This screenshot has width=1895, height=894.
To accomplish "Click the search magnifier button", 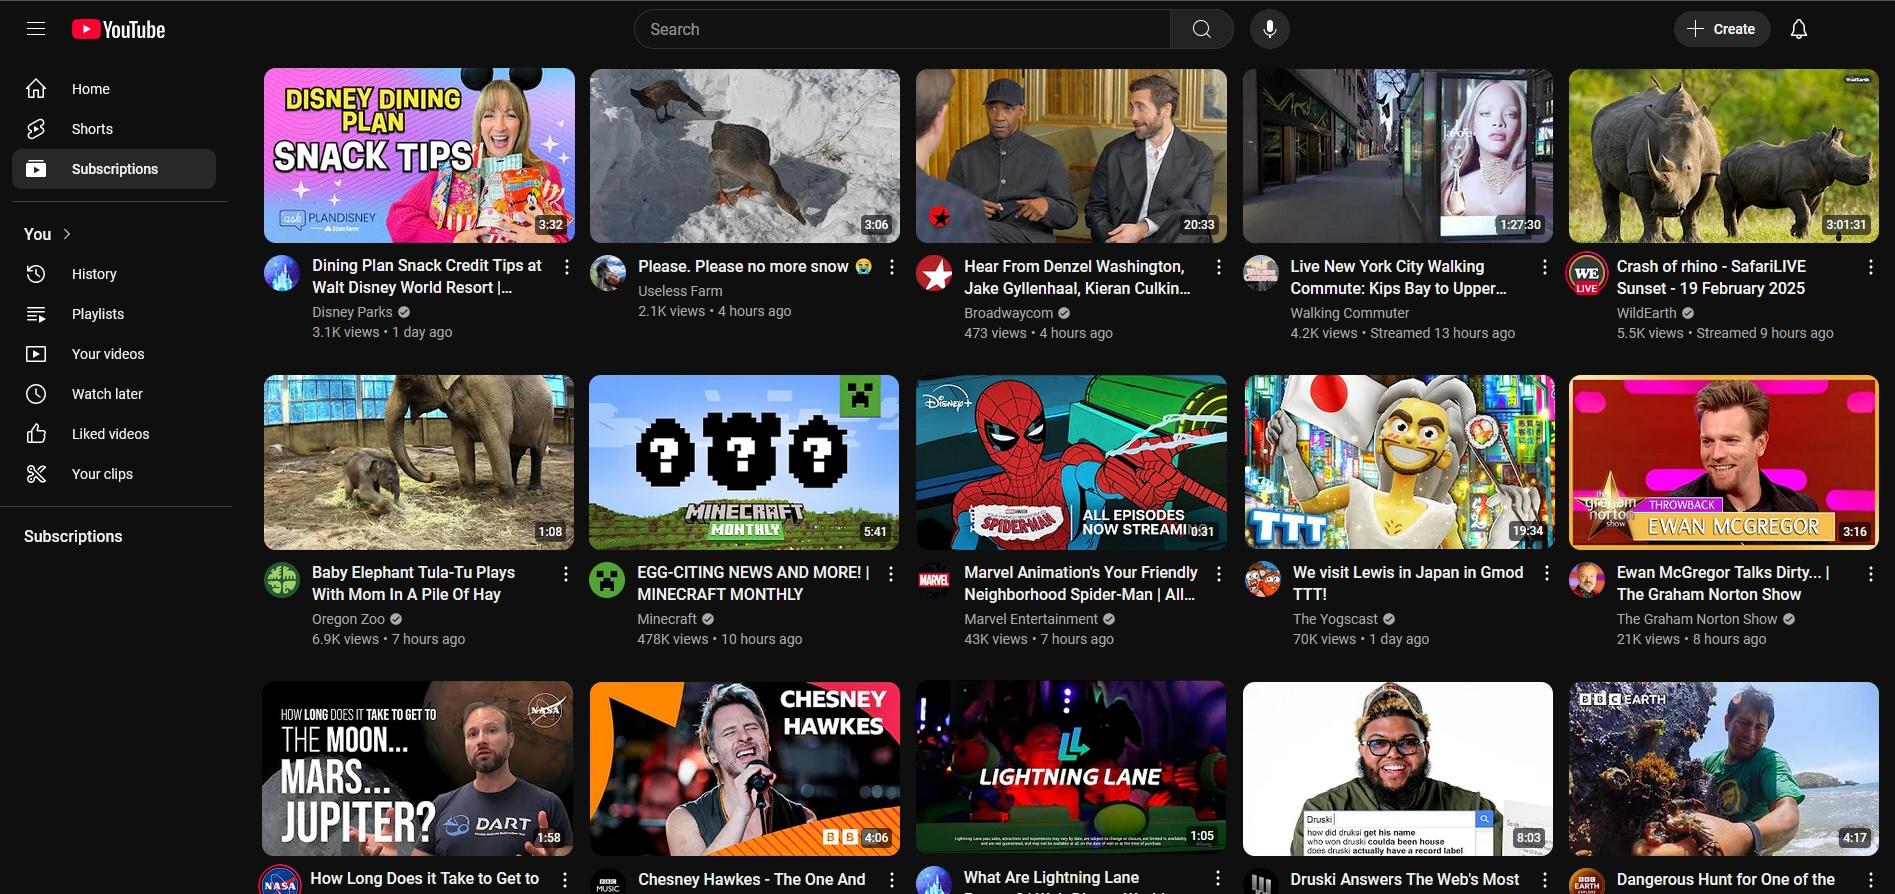I will tap(1201, 29).
